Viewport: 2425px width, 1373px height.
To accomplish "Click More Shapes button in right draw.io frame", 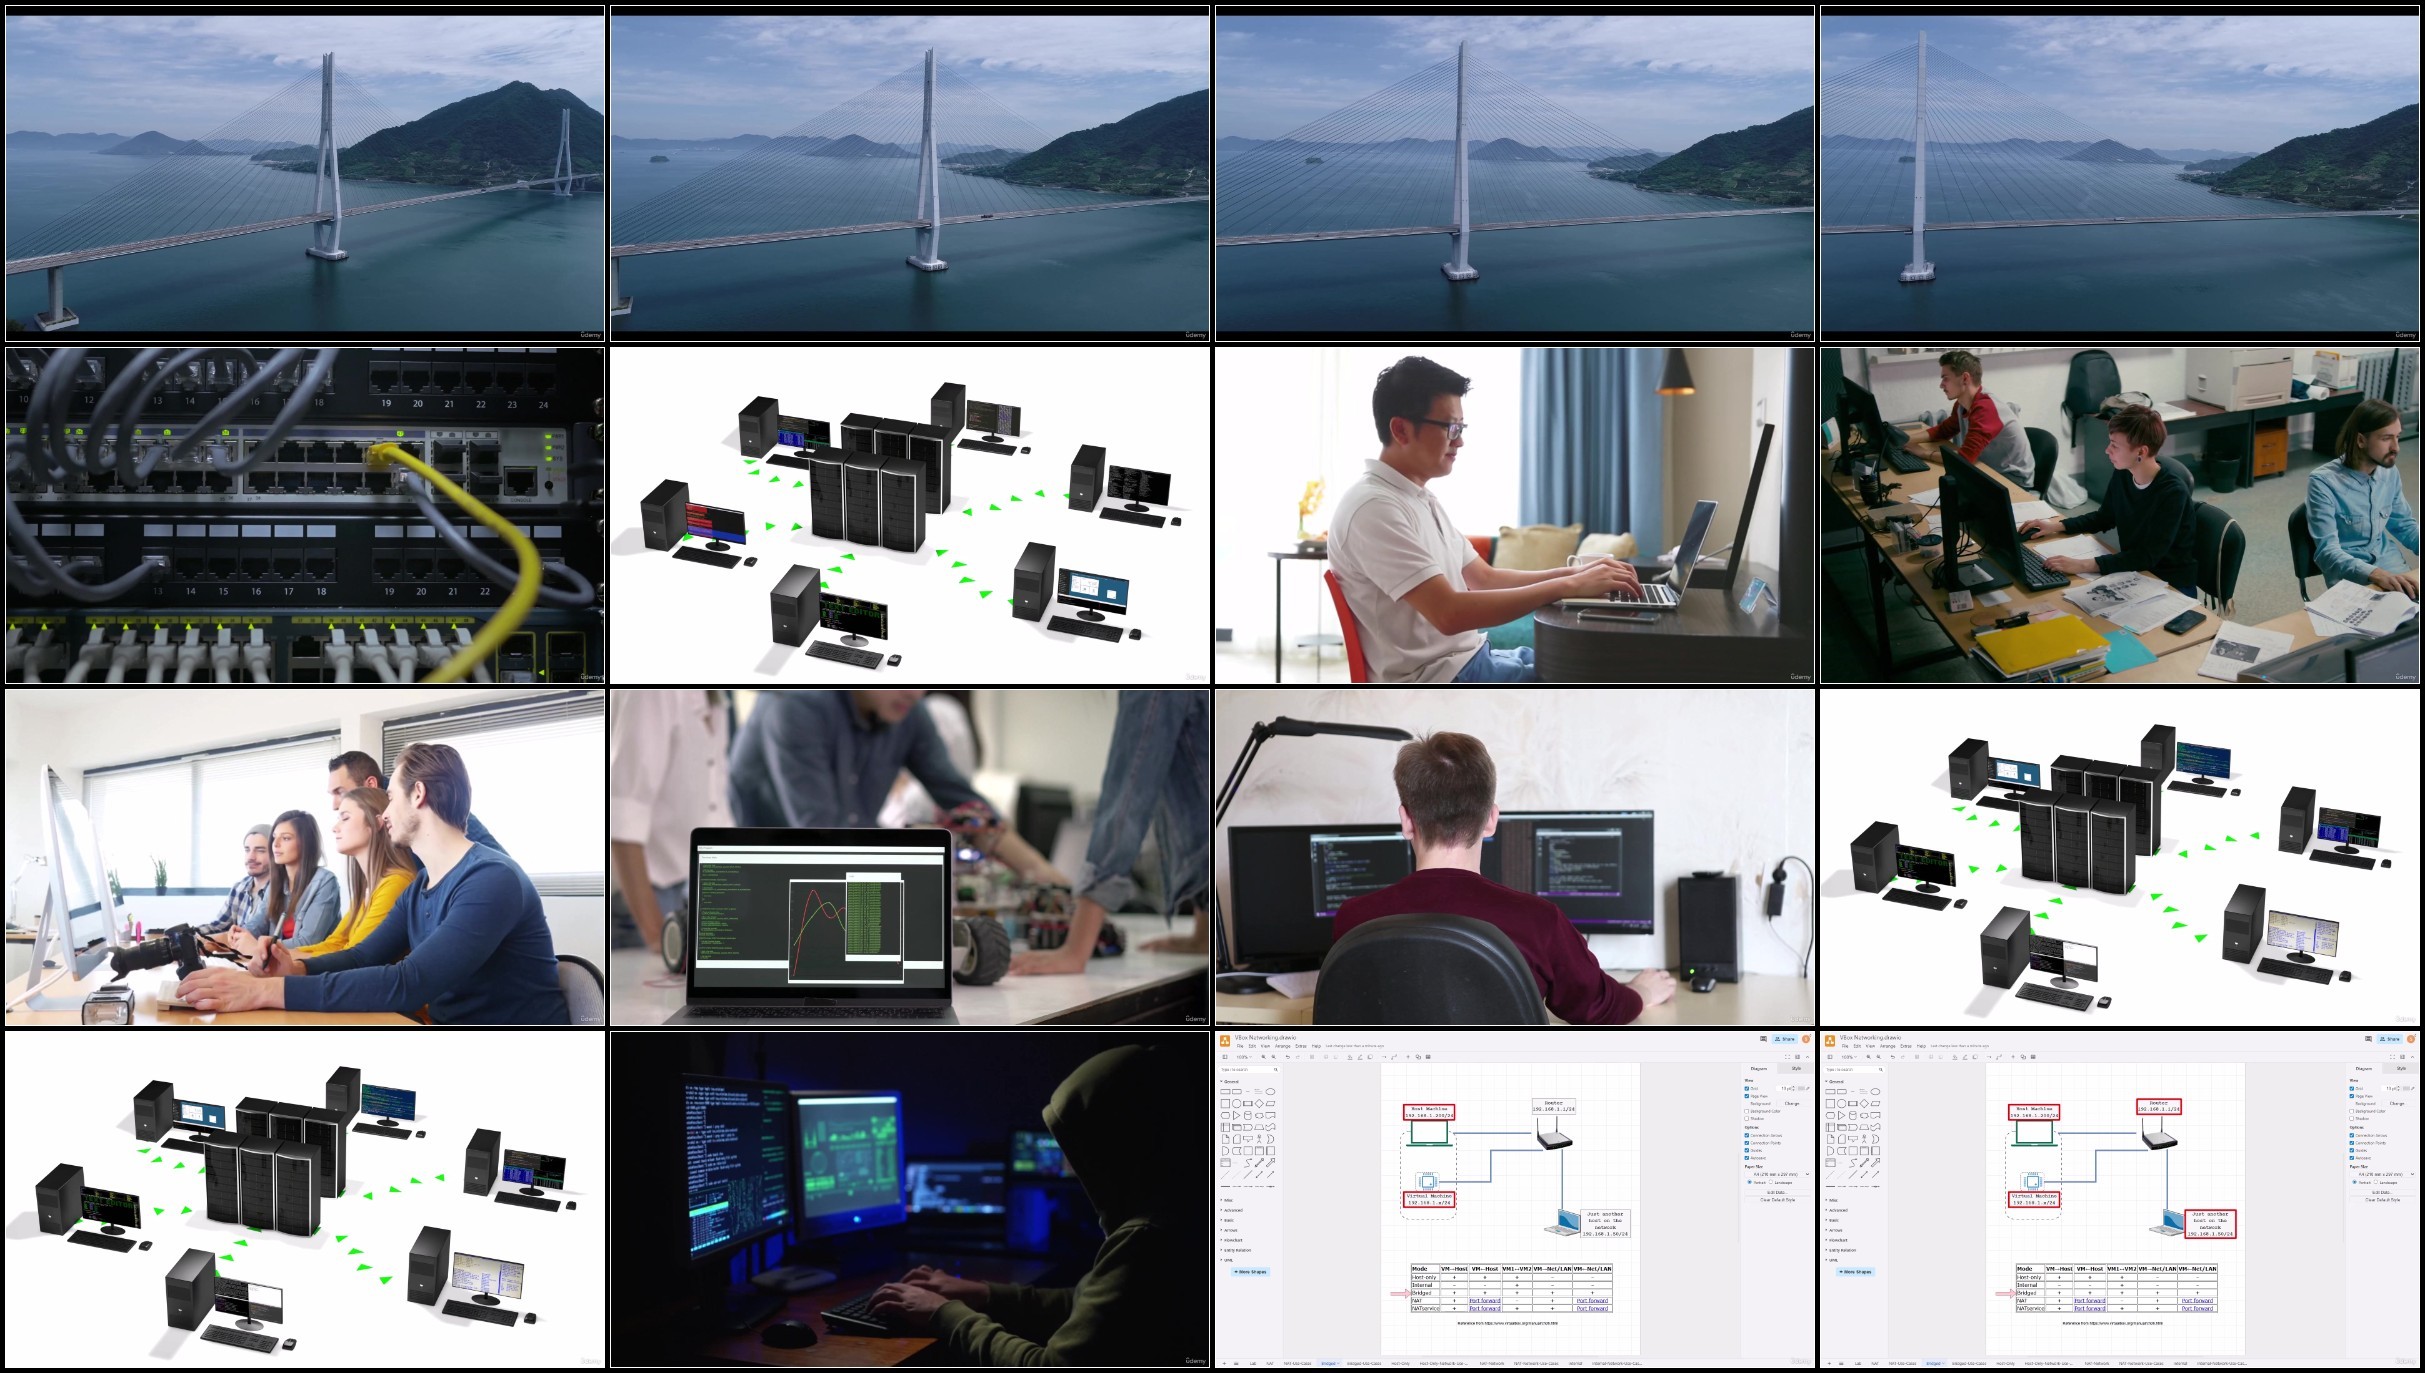I will pos(1855,1272).
